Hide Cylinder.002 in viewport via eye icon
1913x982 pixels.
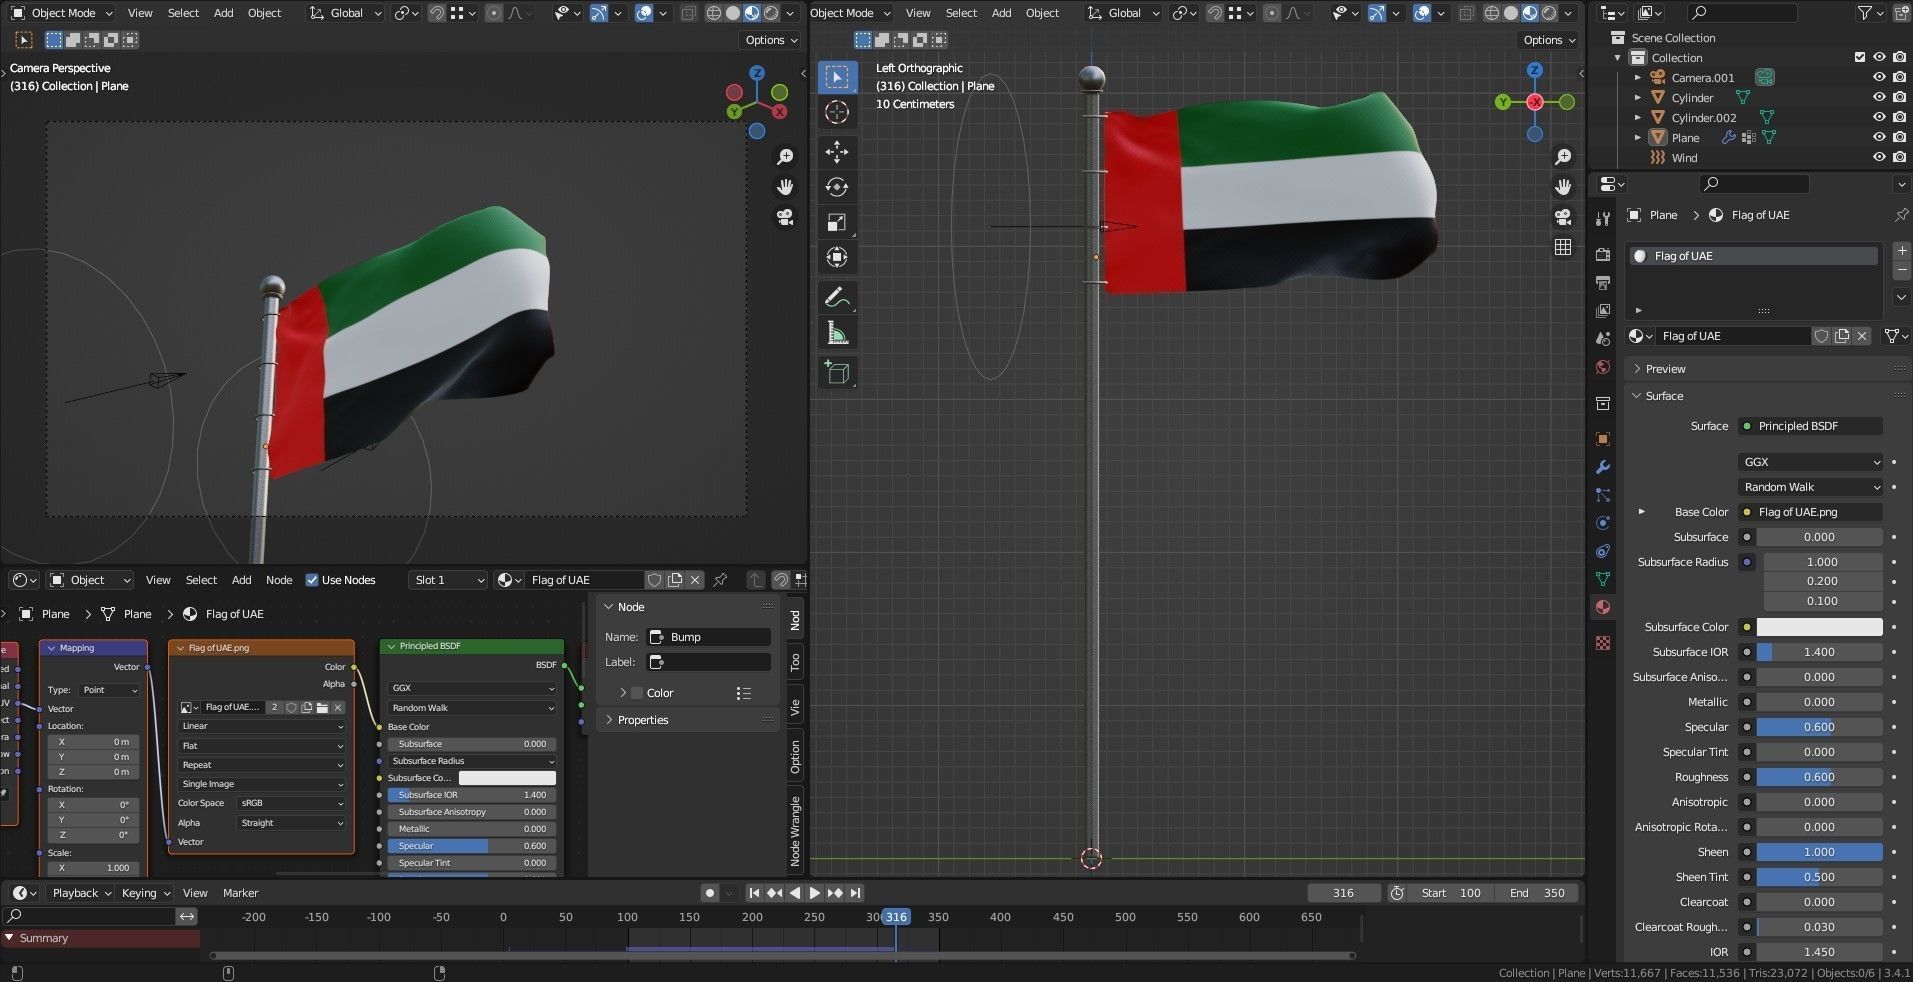pyautogui.click(x=1879, y=117)
